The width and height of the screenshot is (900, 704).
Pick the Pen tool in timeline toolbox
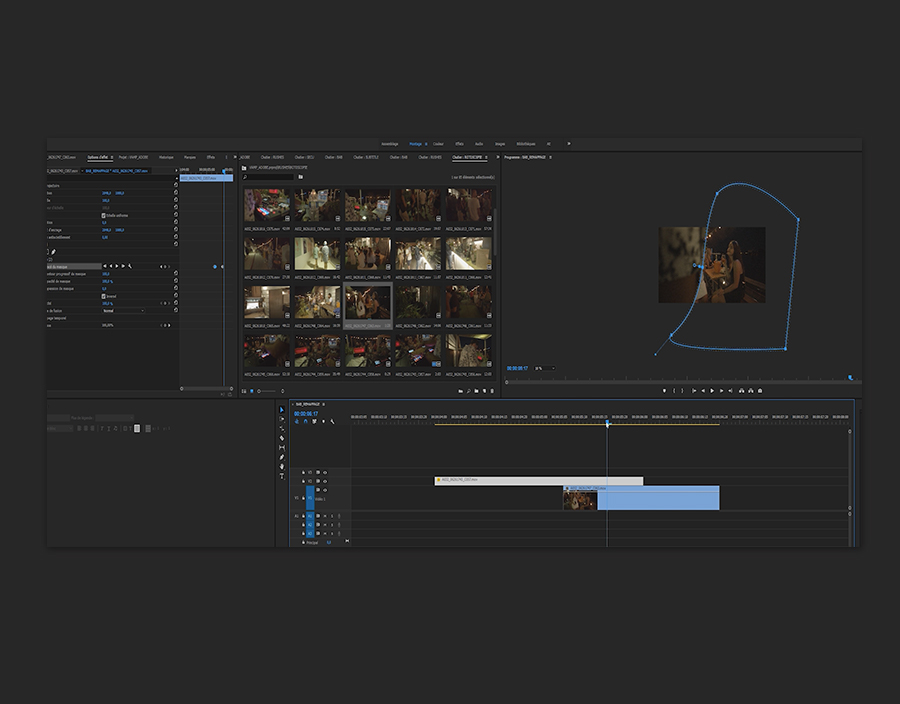point(282,457)
